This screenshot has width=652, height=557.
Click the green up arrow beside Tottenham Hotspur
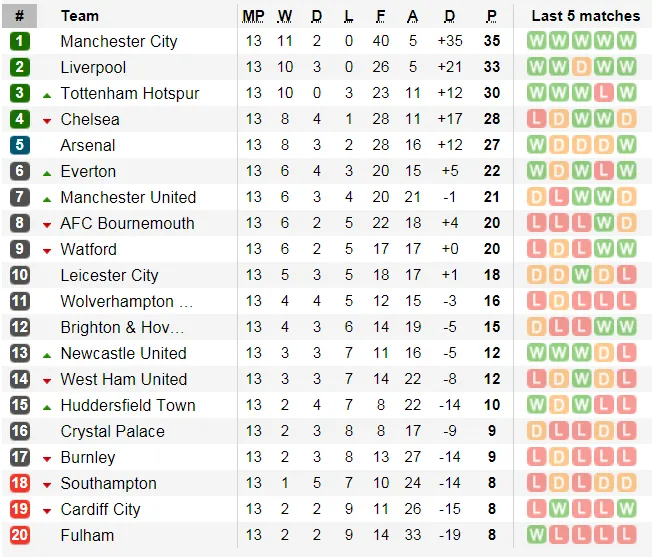click(47, 94)
